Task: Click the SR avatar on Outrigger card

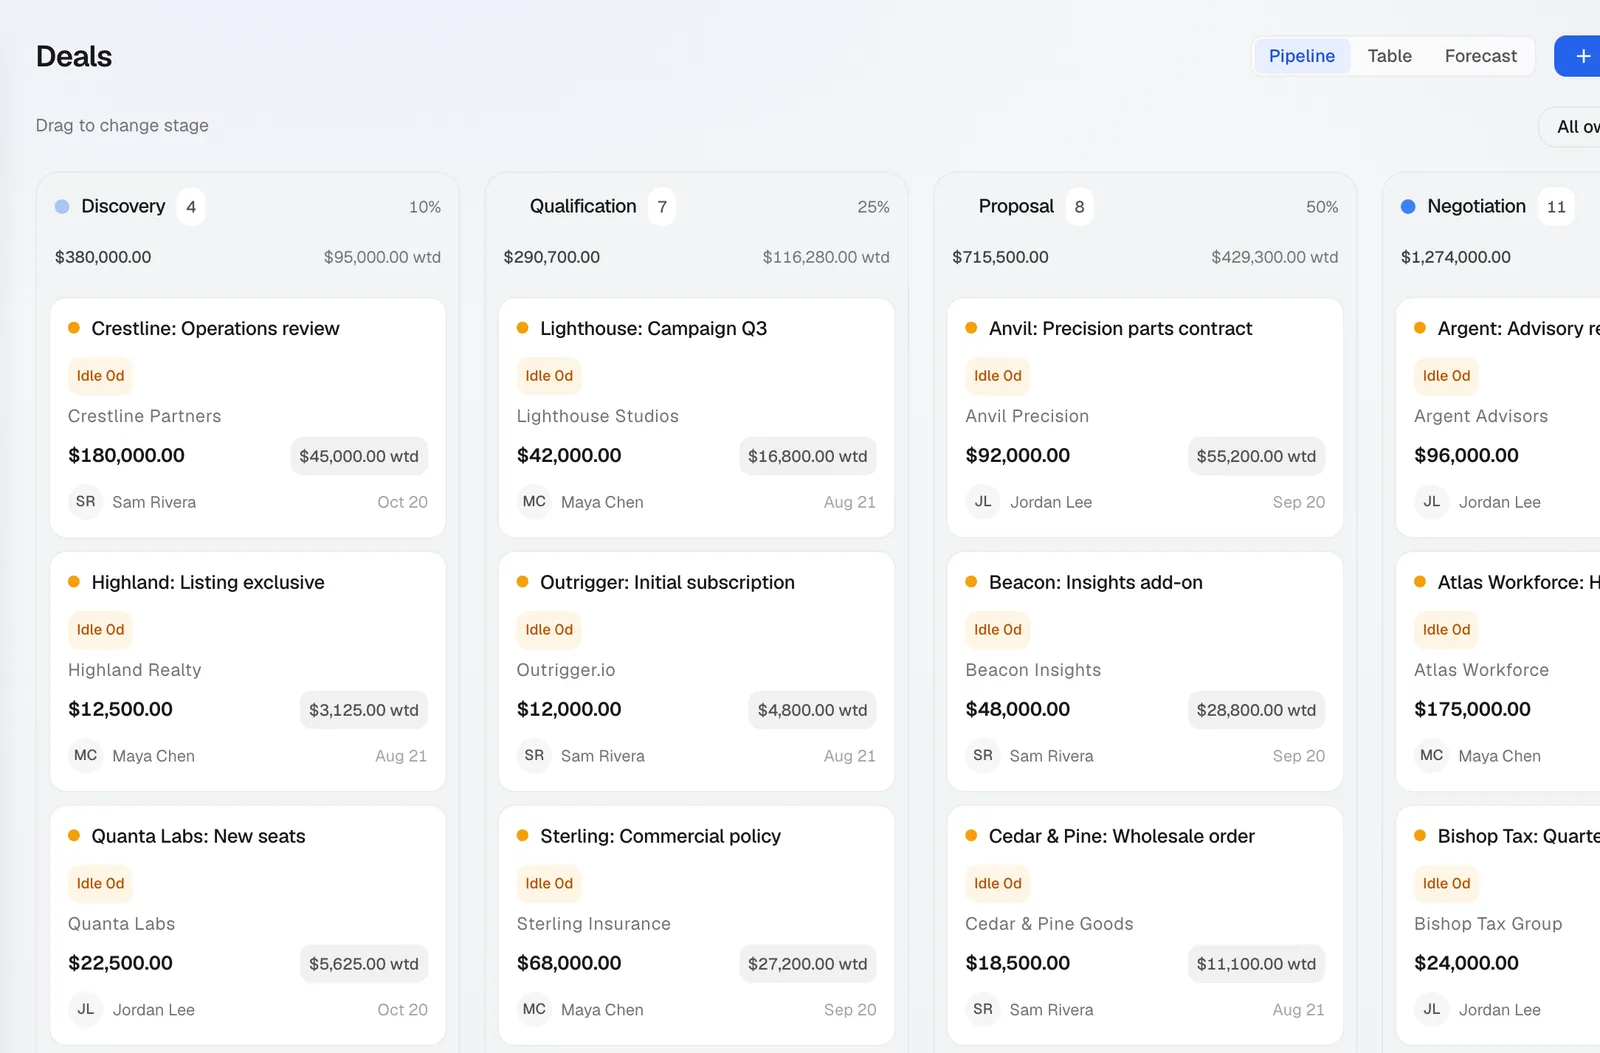Action: click(534, 756)
